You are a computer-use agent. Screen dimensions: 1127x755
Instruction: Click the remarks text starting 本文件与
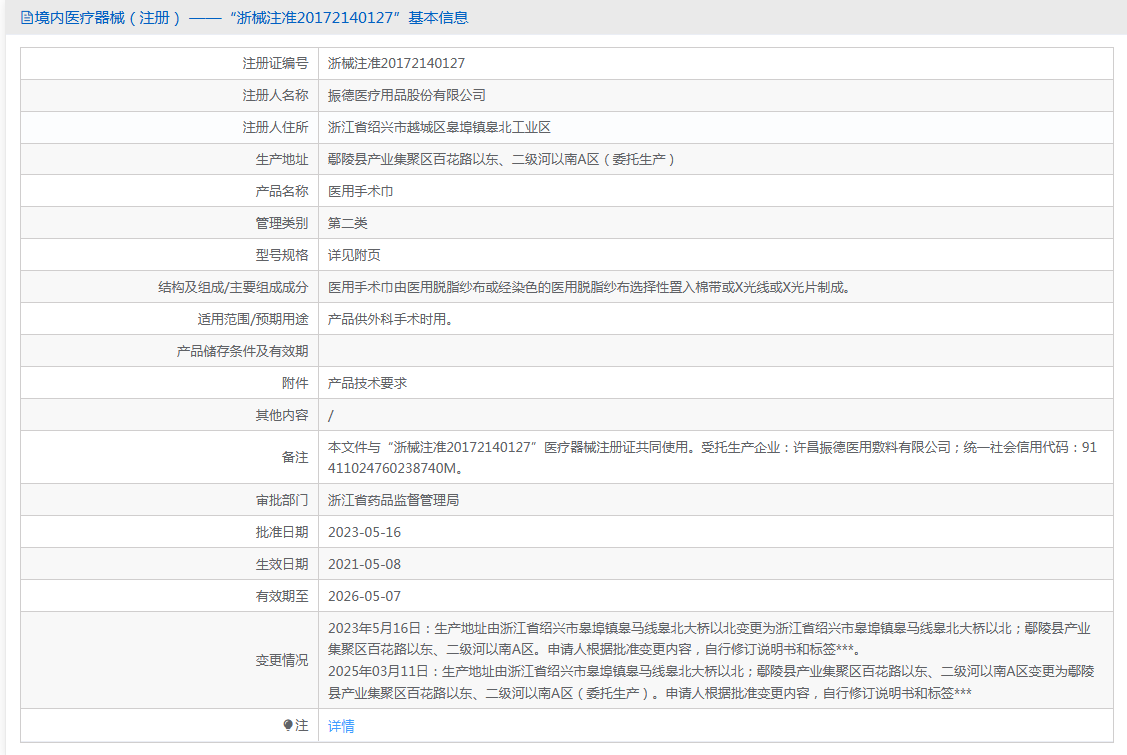[x=712, y=457]
